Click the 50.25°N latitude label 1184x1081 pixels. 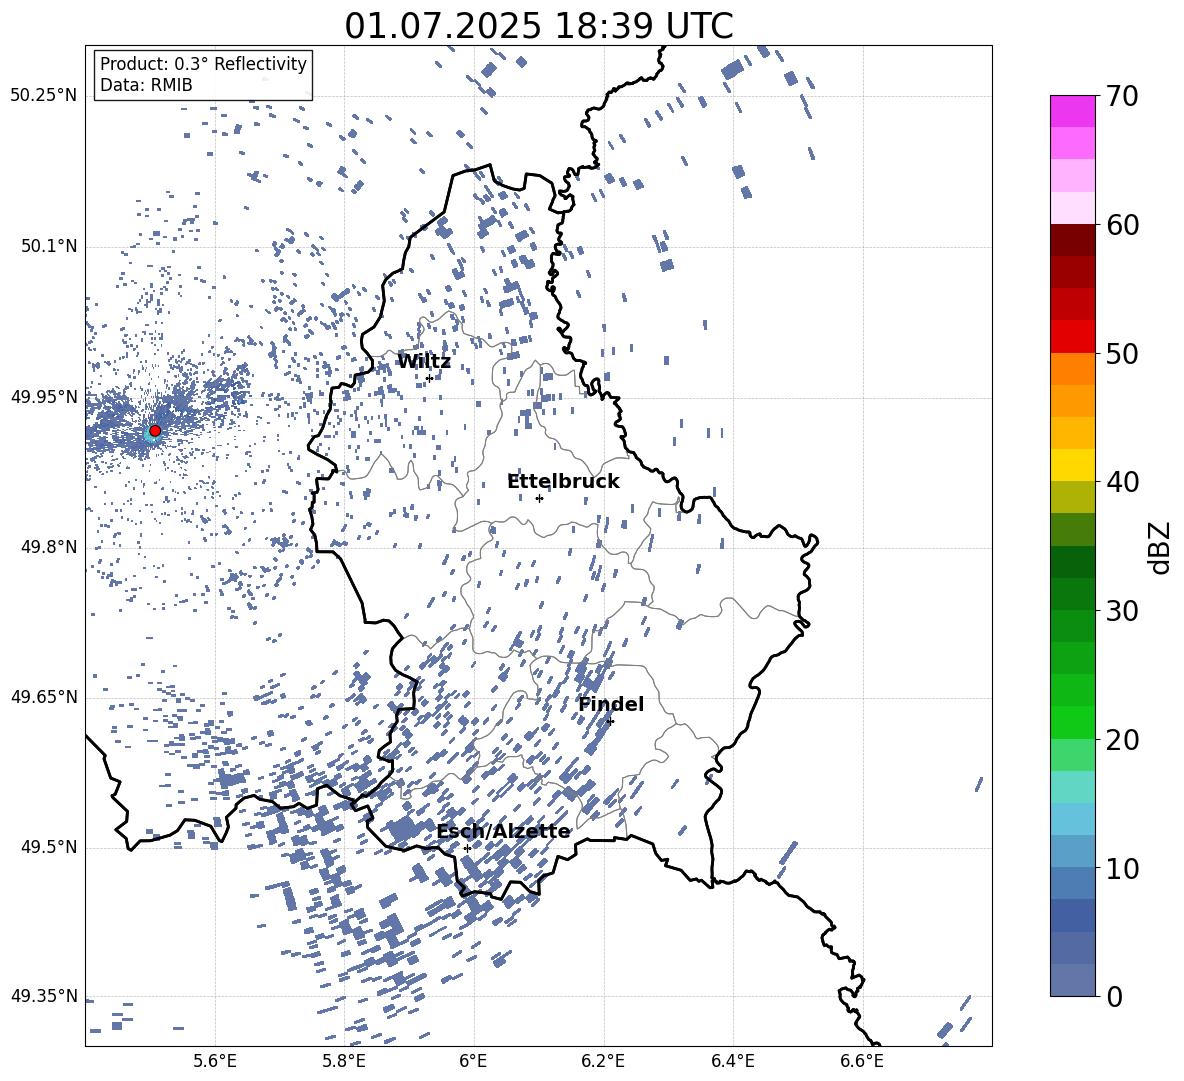click(44, 95)
